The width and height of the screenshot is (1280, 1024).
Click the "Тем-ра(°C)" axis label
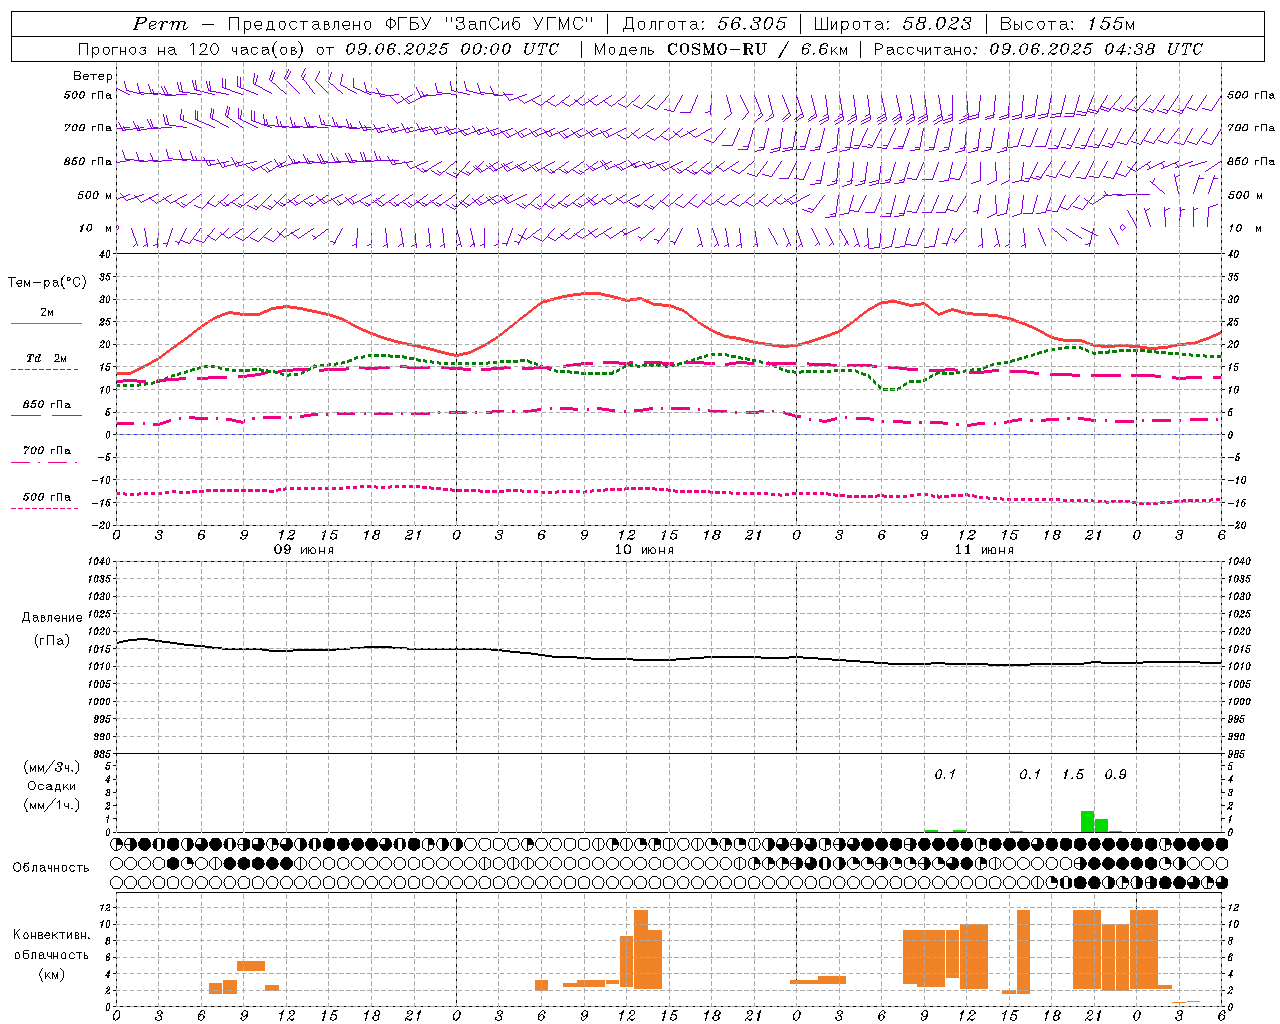pyautogui.click(x=47, y=283)
